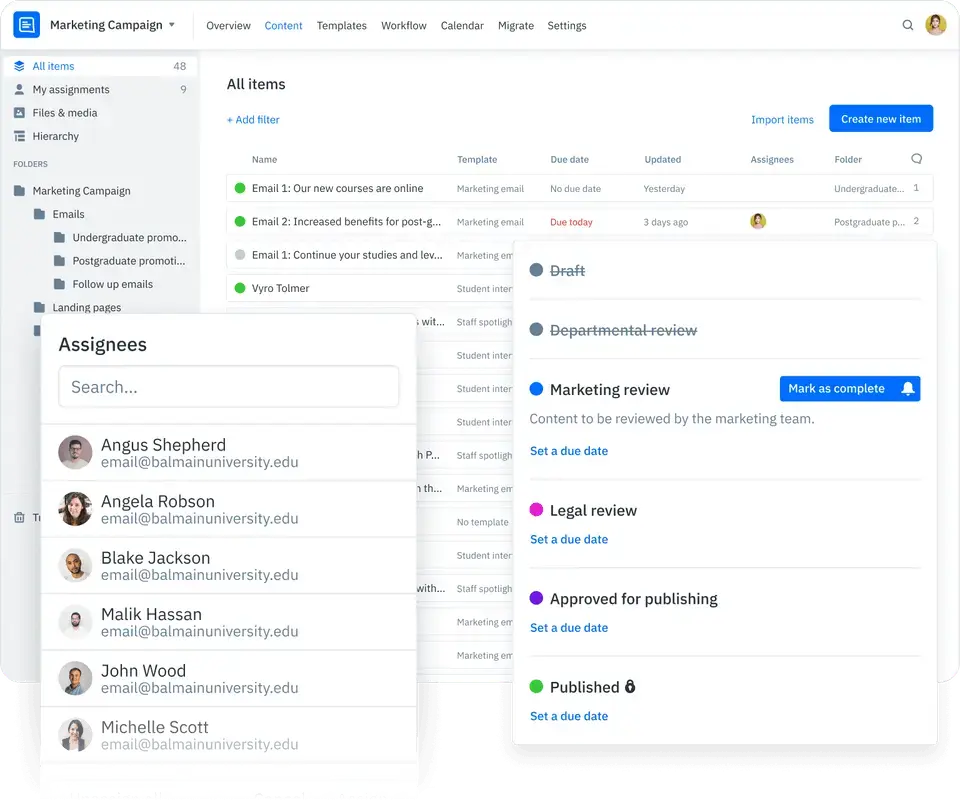
Task: Click the Create new item button
Action: pos(881,118)
